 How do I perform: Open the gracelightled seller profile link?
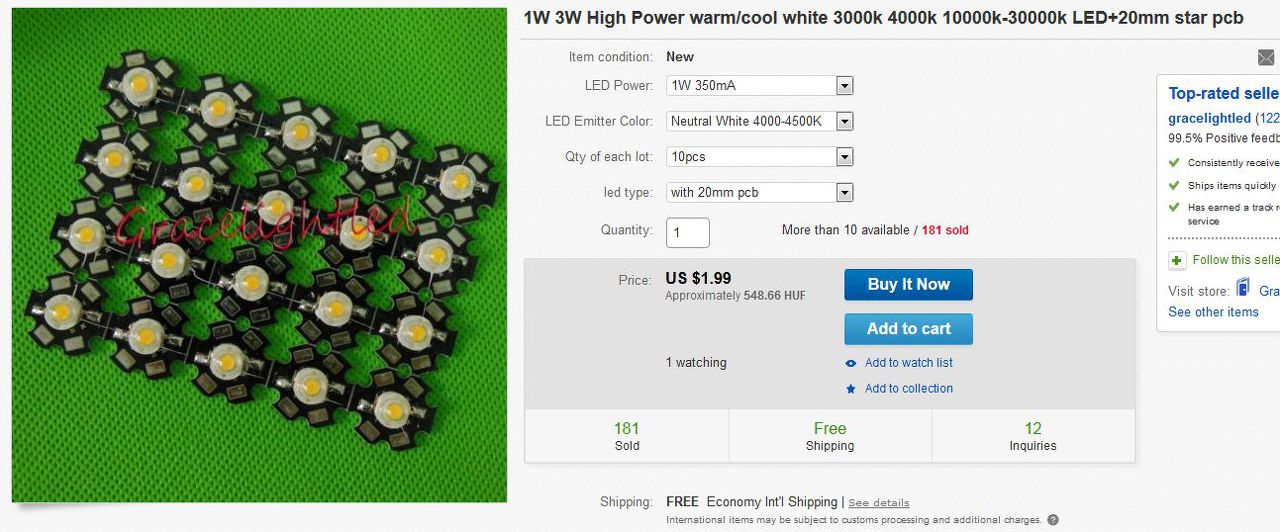[1209, 118]
